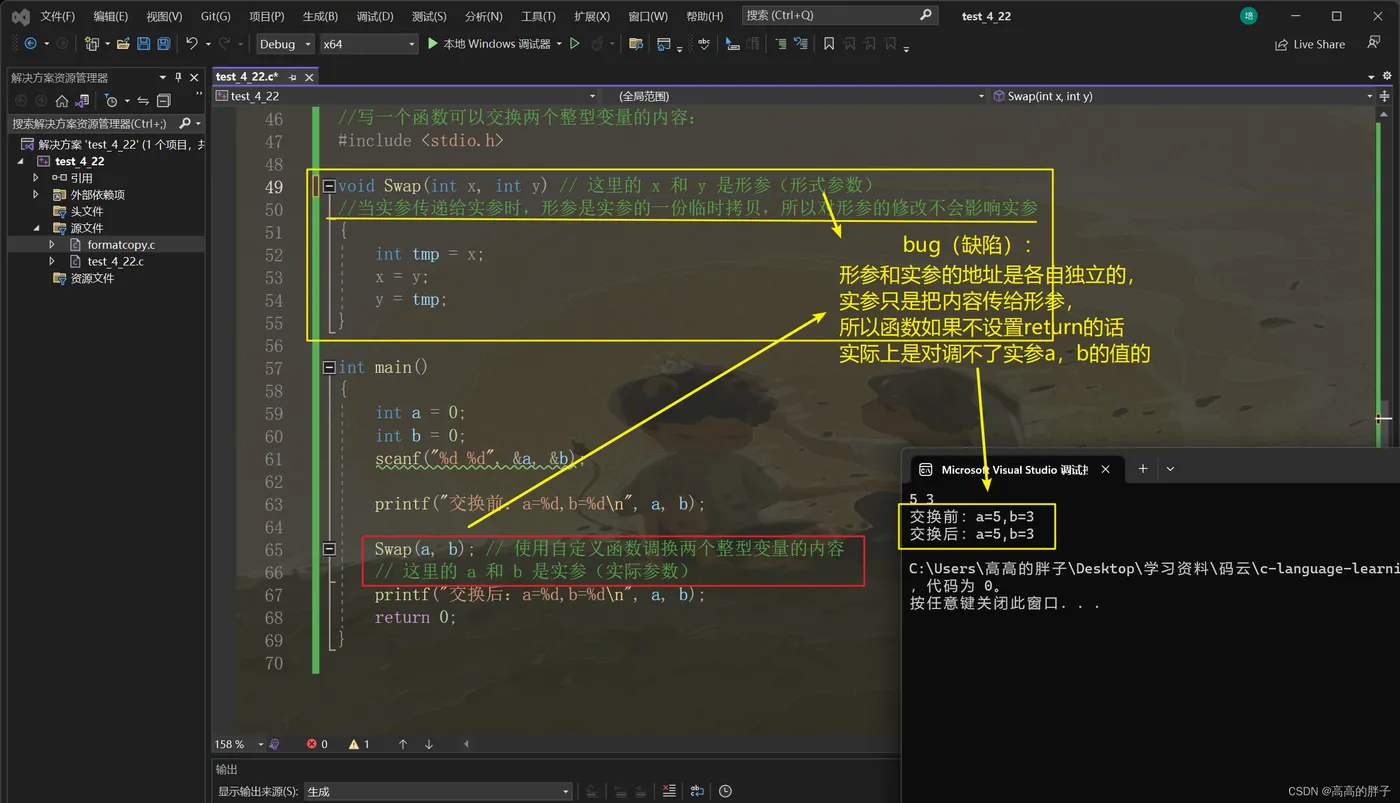
Task: Collapse the 源文件 folder node
Action: click(36, 228)
